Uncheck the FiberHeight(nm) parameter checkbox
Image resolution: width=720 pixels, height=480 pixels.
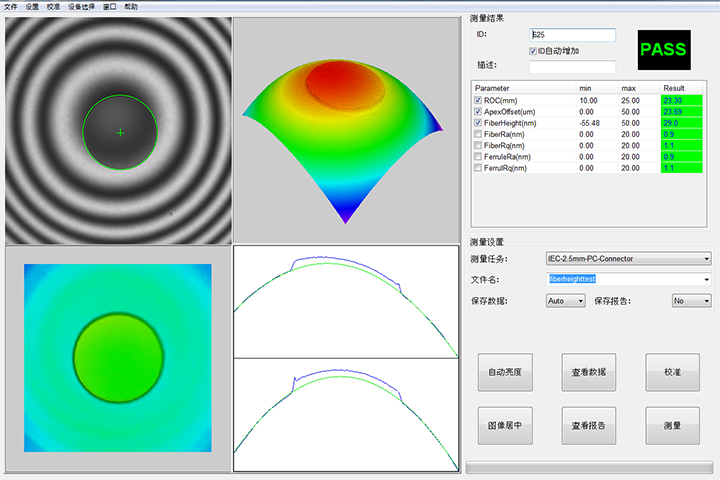click(478, 123)
